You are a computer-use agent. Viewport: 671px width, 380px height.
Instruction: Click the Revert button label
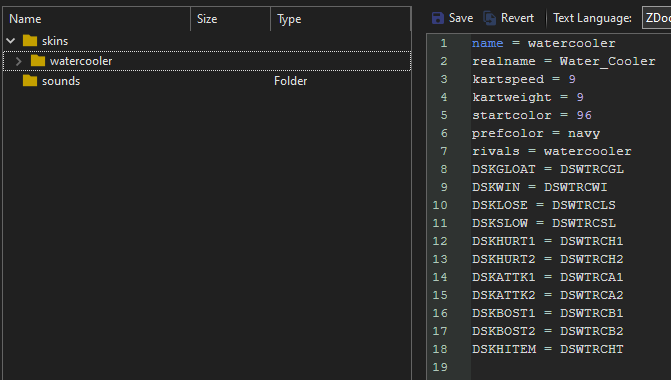pyautogui.click(x=517, y=18)
